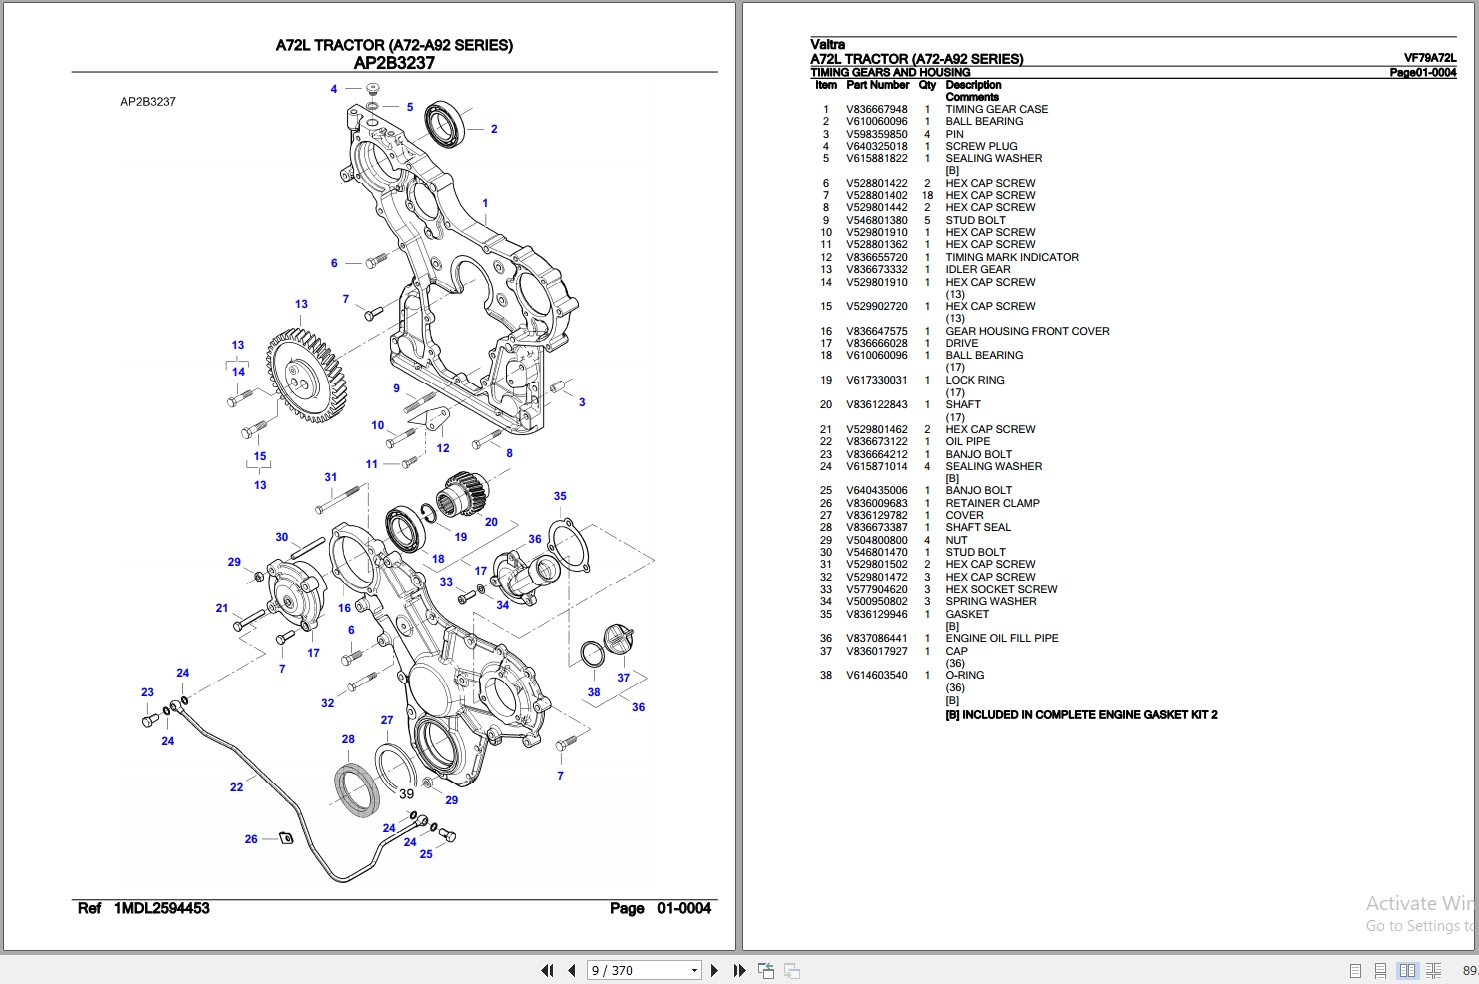This screenshot has width=1479, height=984.
Task: Click the Page 01-0004 footer label
Action: coord(660,908)
